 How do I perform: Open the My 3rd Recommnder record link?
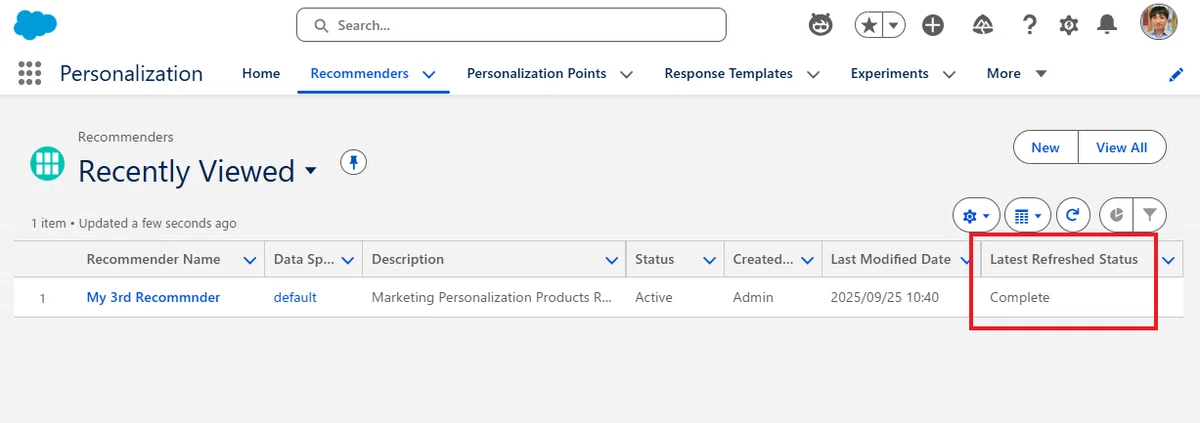tap(153, 297)
